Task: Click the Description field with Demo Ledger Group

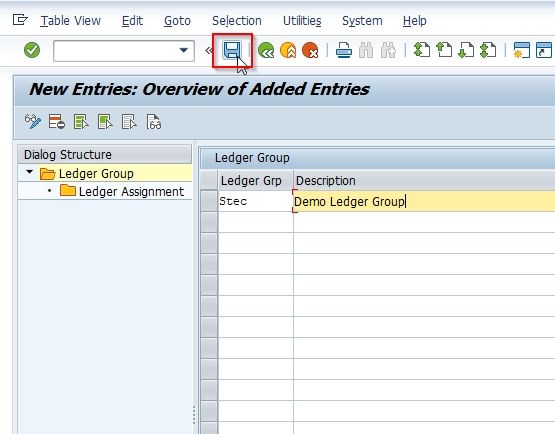Action: [424, 201]
